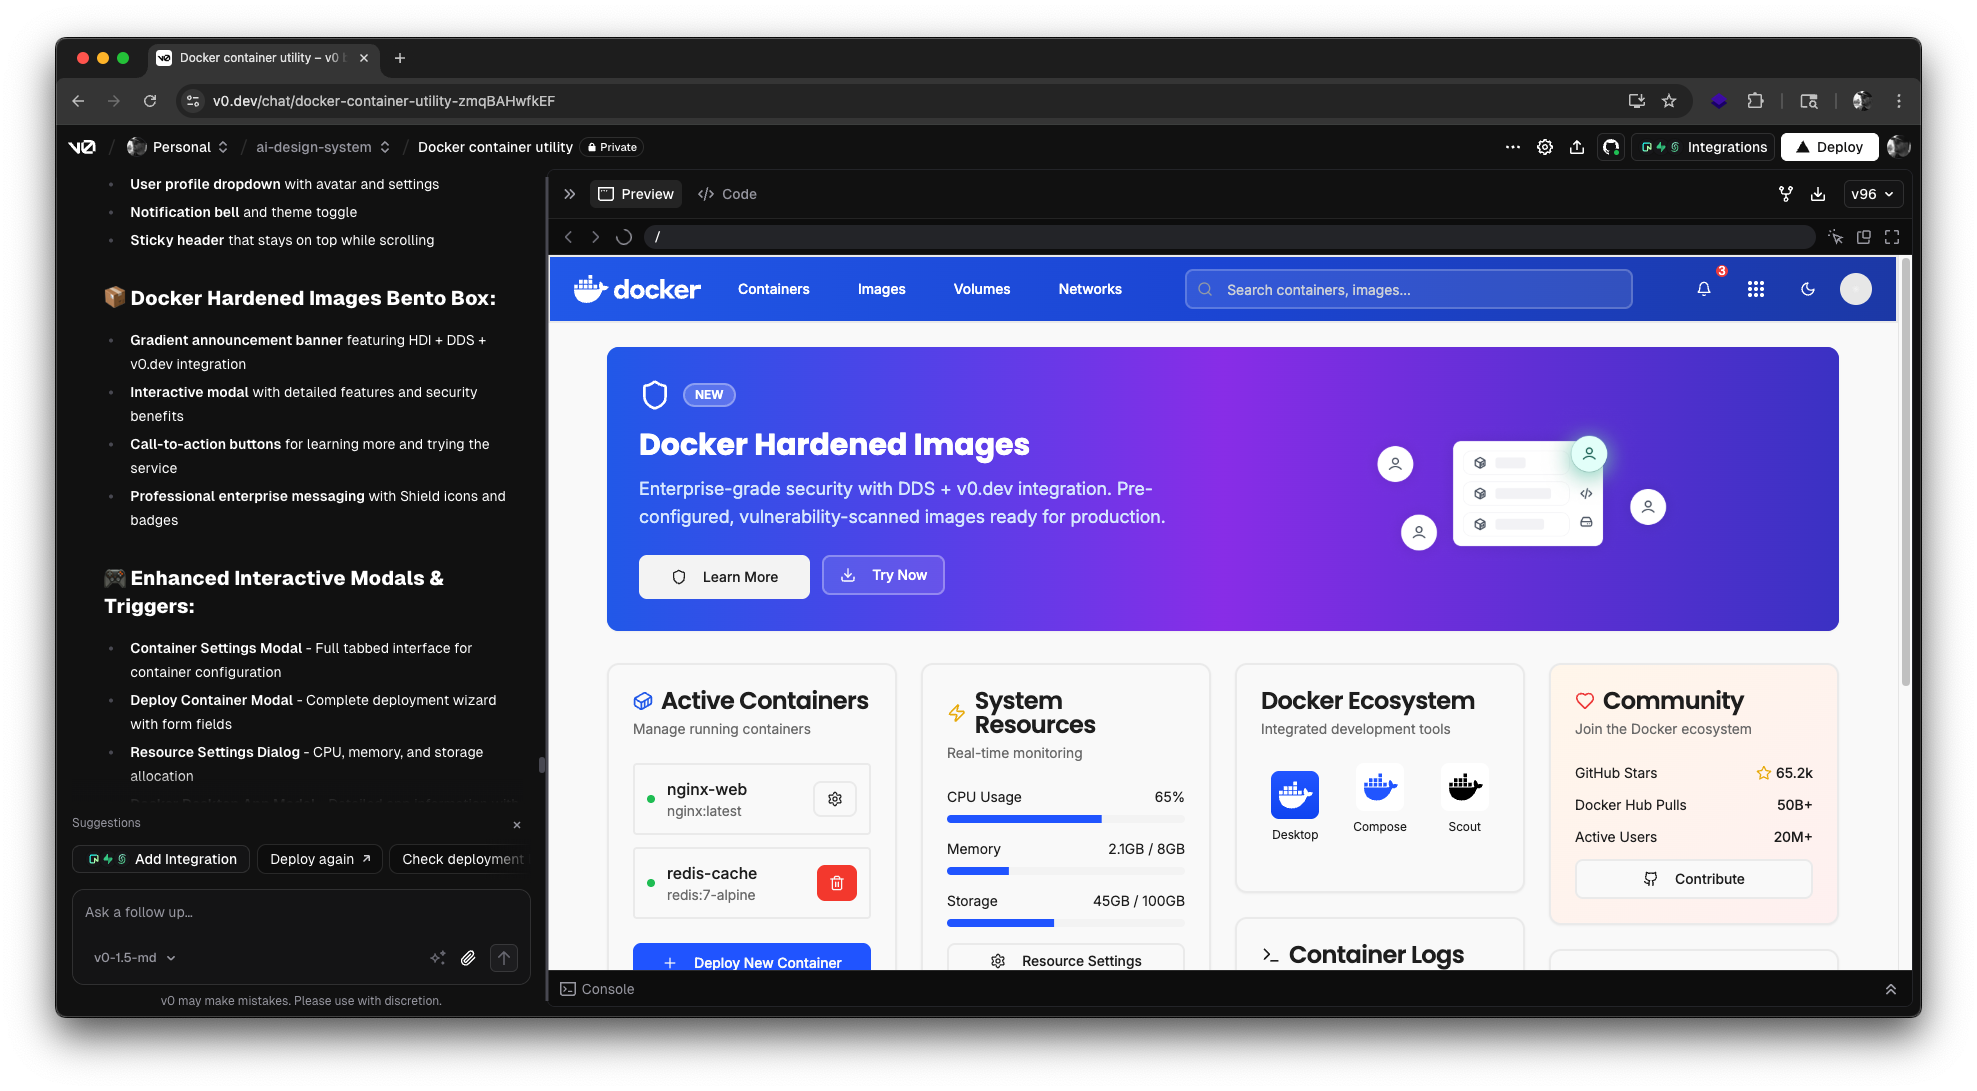1977x1091 pixels.
Task: Click the CPU Usage progress bar
Action: point(1065,819)
